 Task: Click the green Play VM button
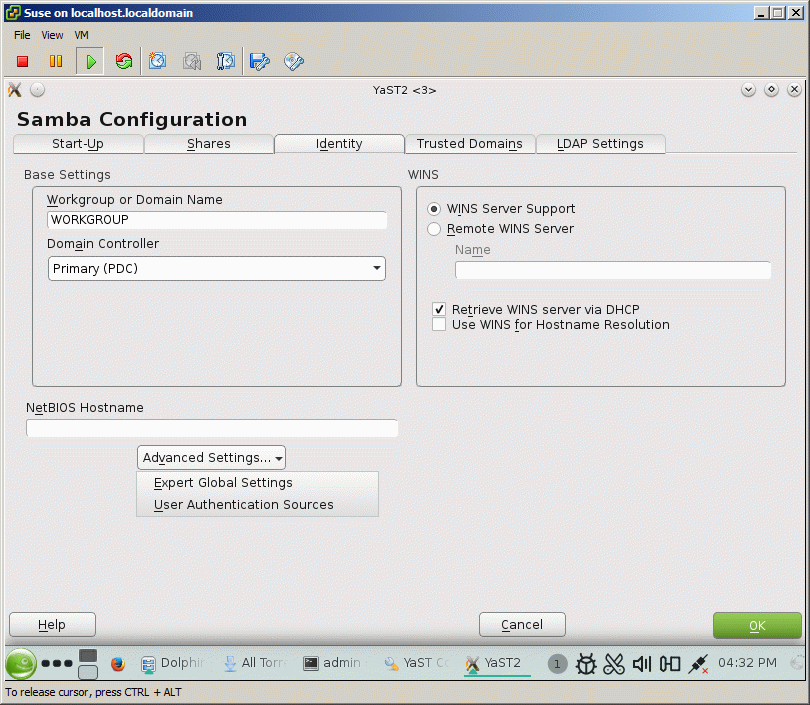[90, 61]
